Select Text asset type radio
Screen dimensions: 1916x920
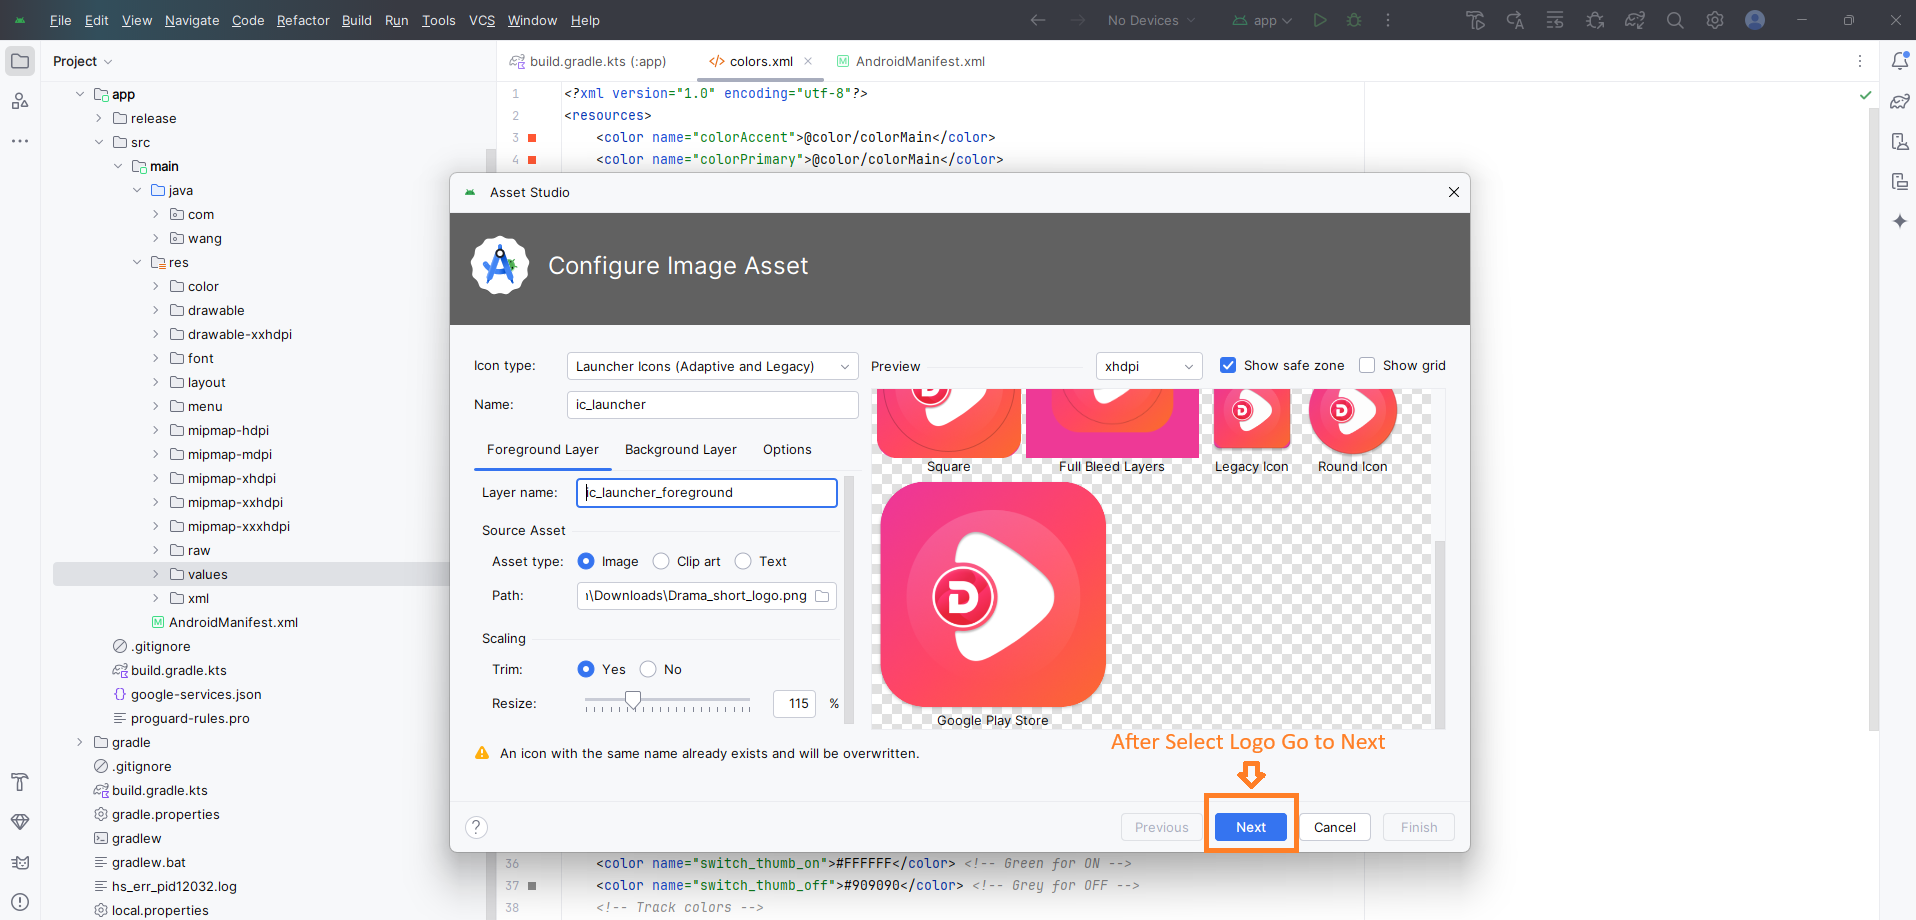point(743,561)
